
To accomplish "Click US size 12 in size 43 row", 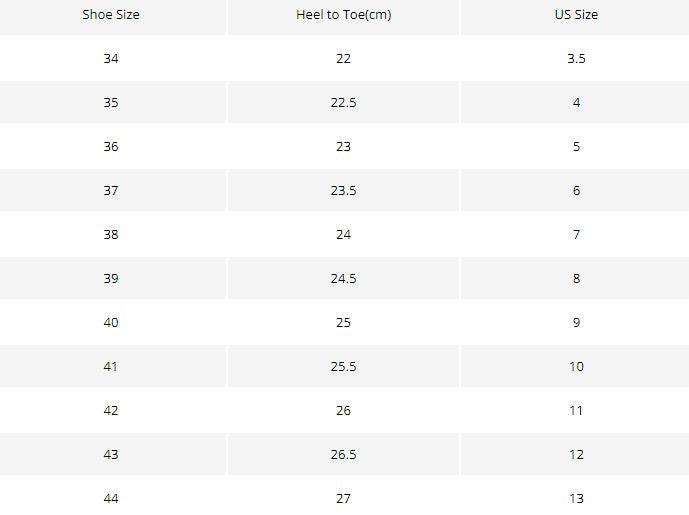I will [576, 454].
